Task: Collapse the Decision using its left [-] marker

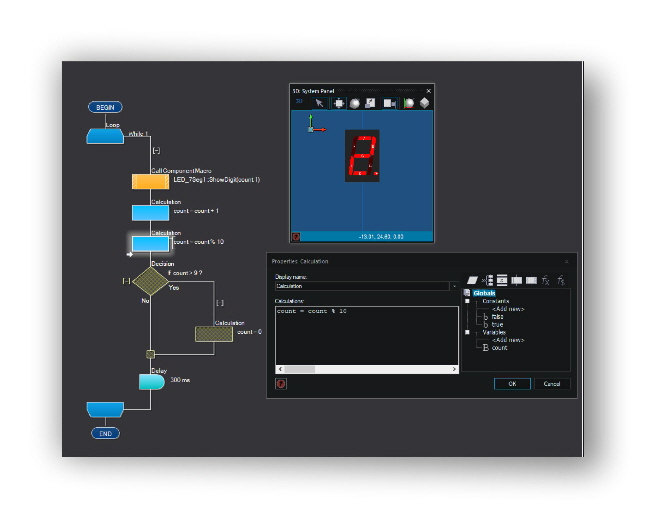Action: pyautogui.click(x=126, y=281)
